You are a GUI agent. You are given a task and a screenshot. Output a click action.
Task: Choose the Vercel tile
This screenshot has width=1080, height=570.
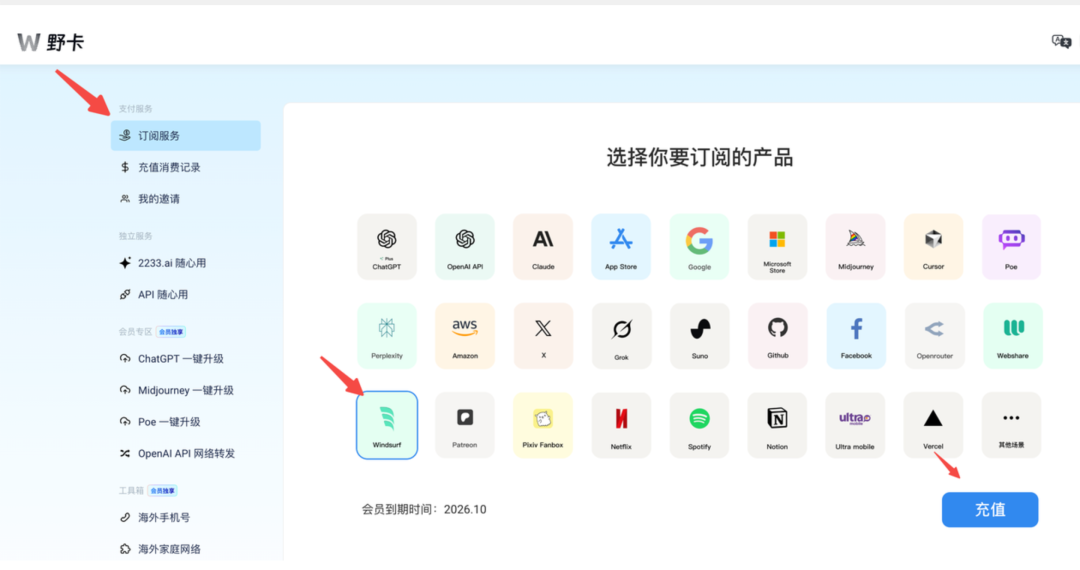point(933,425)
